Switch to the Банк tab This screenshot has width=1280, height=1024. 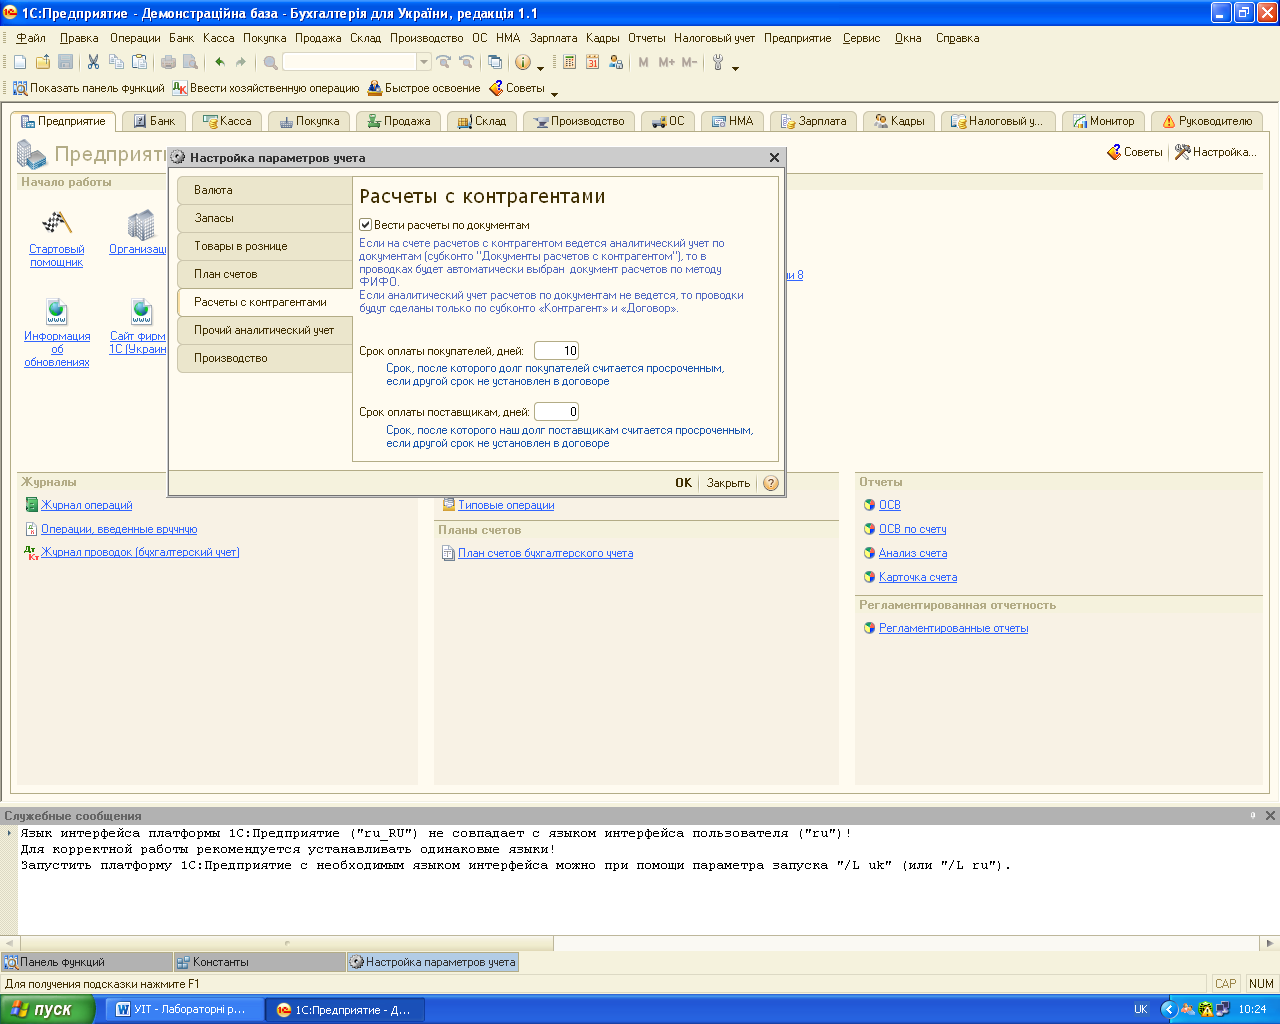[154, 121]
